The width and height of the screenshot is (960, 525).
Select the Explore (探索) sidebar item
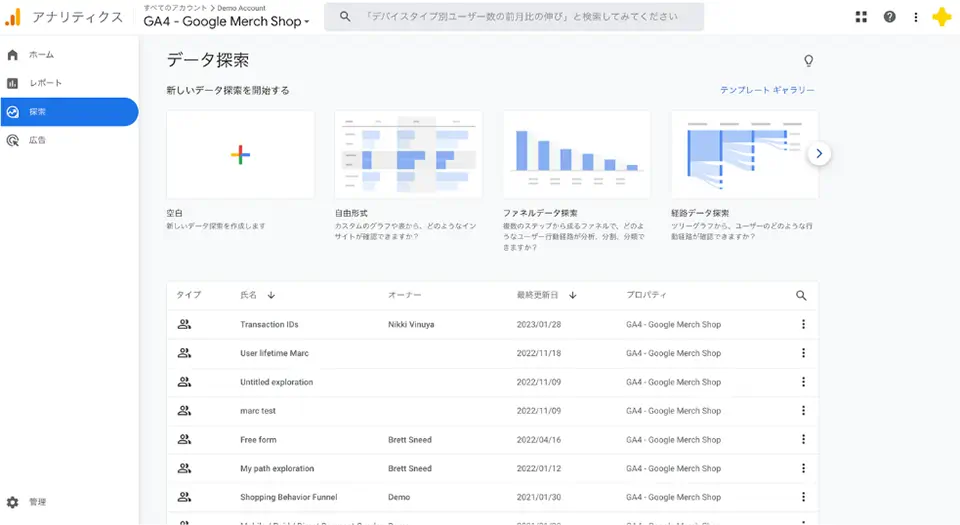click(x=69, y=112)
